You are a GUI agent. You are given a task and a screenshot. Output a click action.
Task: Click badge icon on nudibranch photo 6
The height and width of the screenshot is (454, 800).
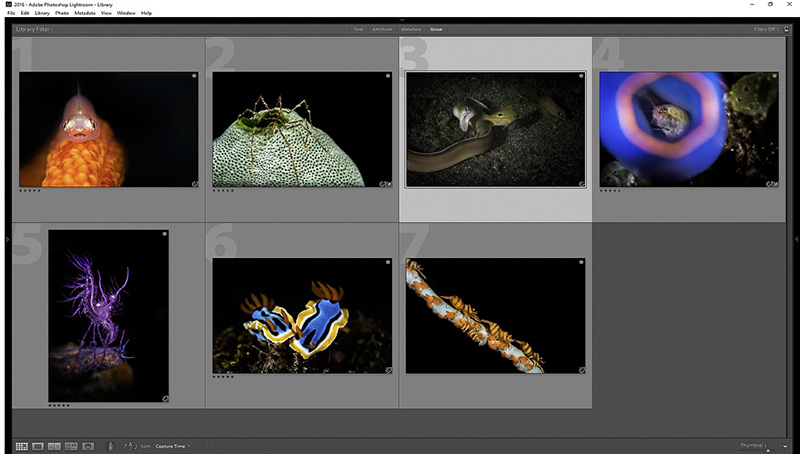click(387, 370)
